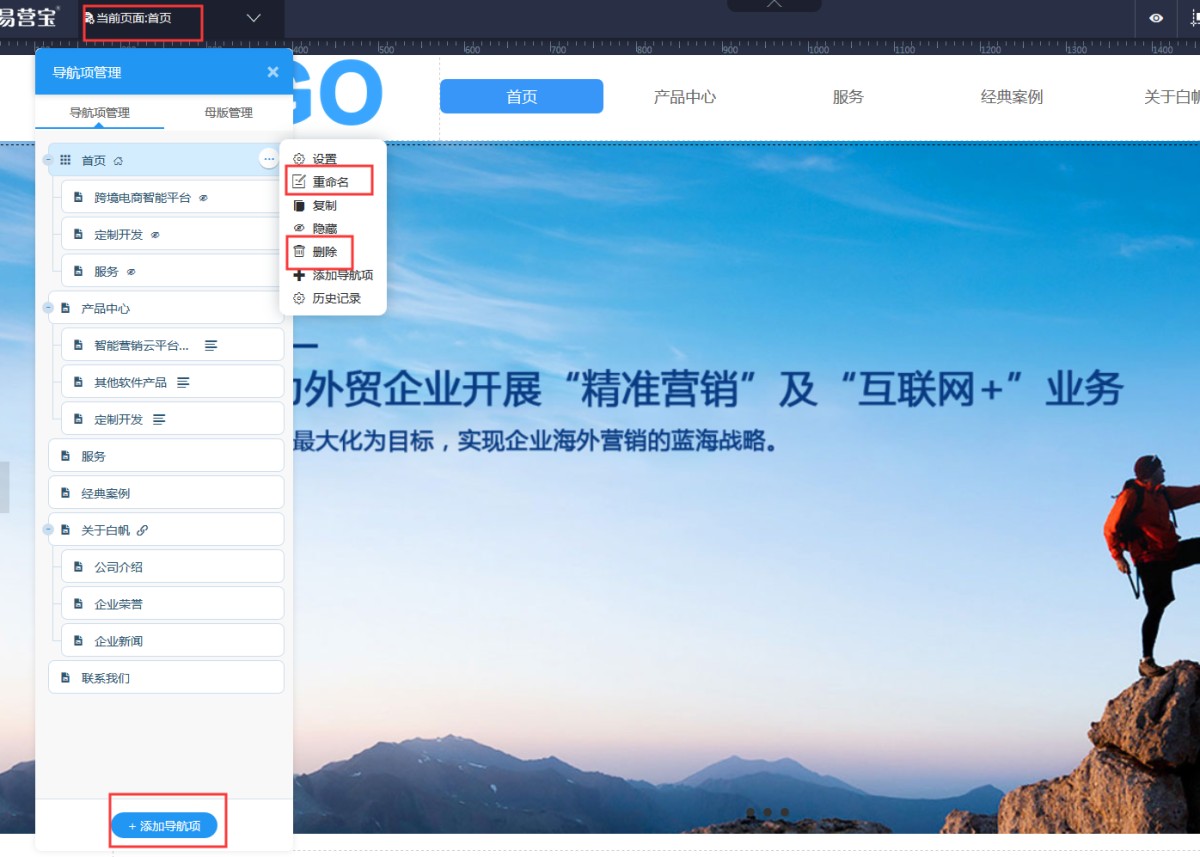The width and height of the screenshot is (1200, 857).
Task: Click the banner carousel's first dot
Action: (750, 812)
